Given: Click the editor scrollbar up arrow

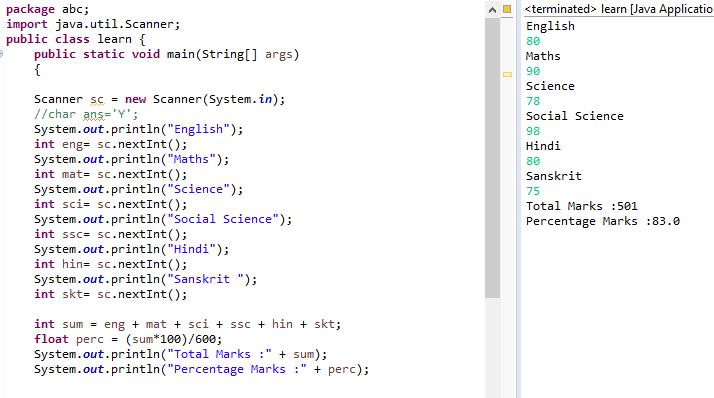Looking at the screenshot, I should click(492, 10).
